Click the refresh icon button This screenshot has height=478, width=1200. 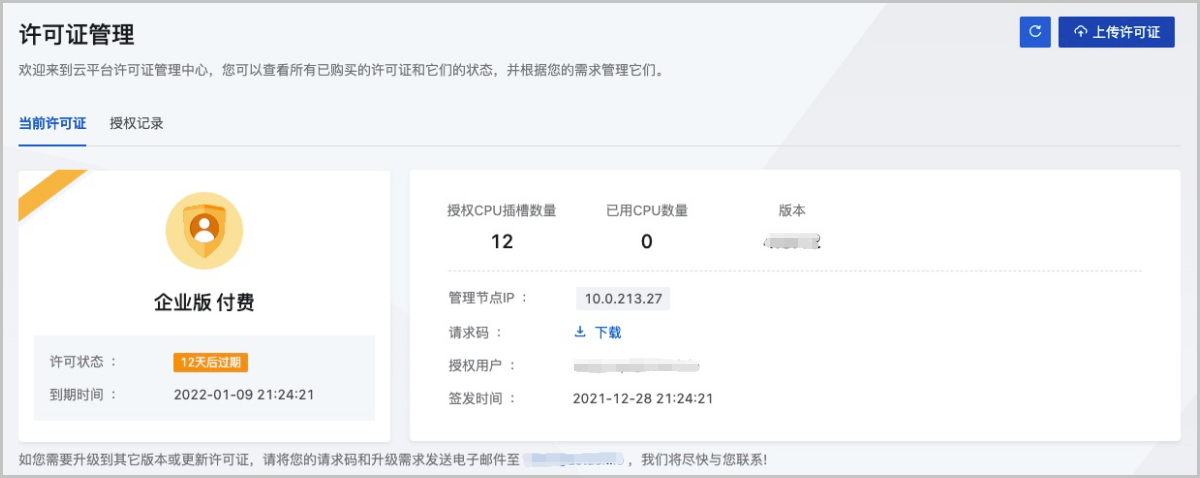[x=1035, y=32]
